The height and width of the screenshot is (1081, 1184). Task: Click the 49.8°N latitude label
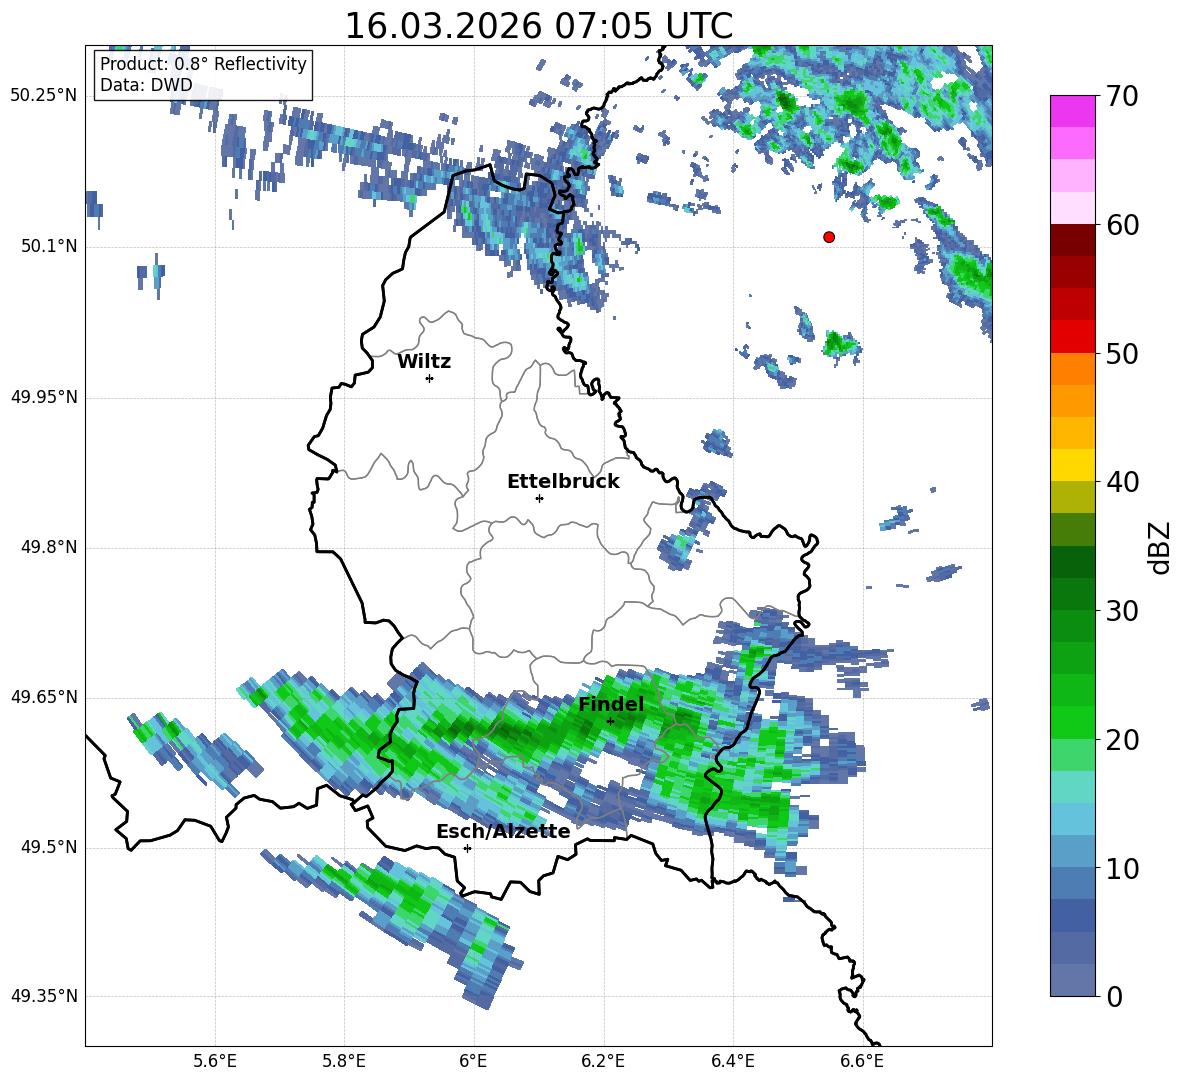(x=49, y=547)
